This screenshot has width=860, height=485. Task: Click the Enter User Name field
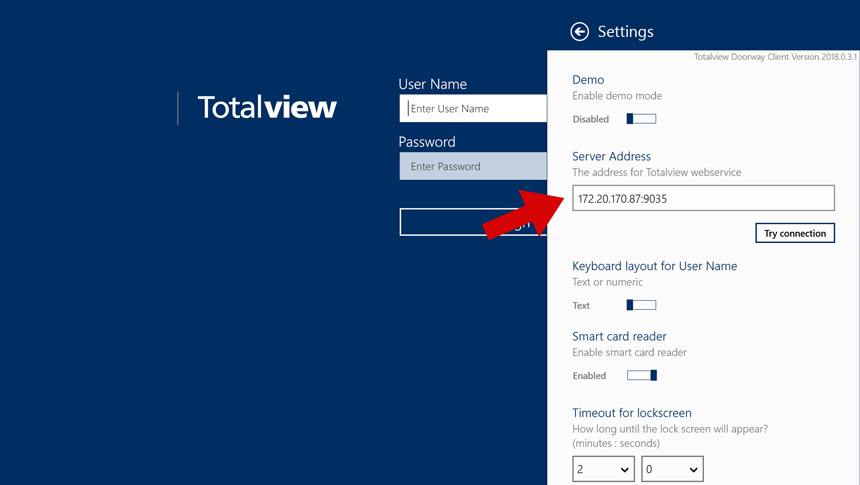tap(473, 109)
